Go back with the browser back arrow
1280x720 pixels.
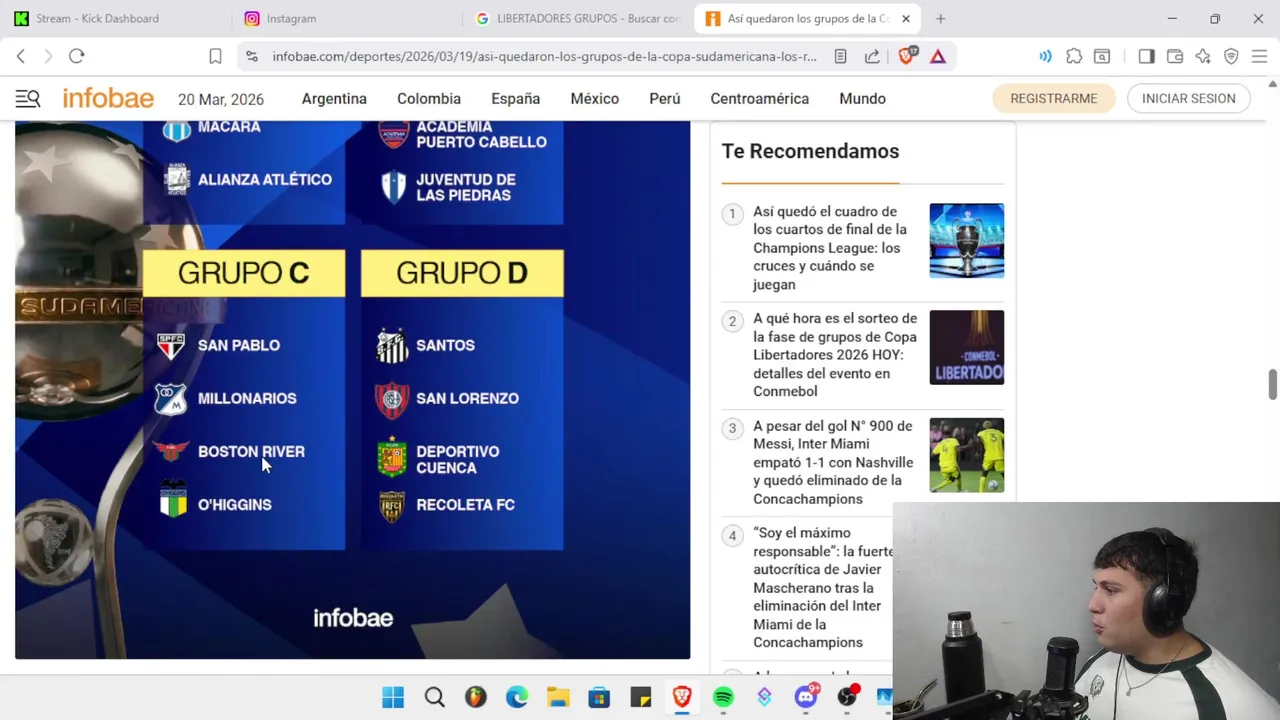(20, 56)
